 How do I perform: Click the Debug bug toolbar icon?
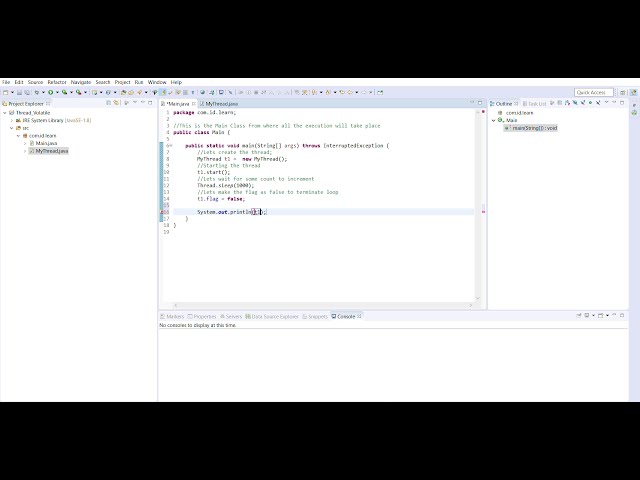click(x=37, y=92)
